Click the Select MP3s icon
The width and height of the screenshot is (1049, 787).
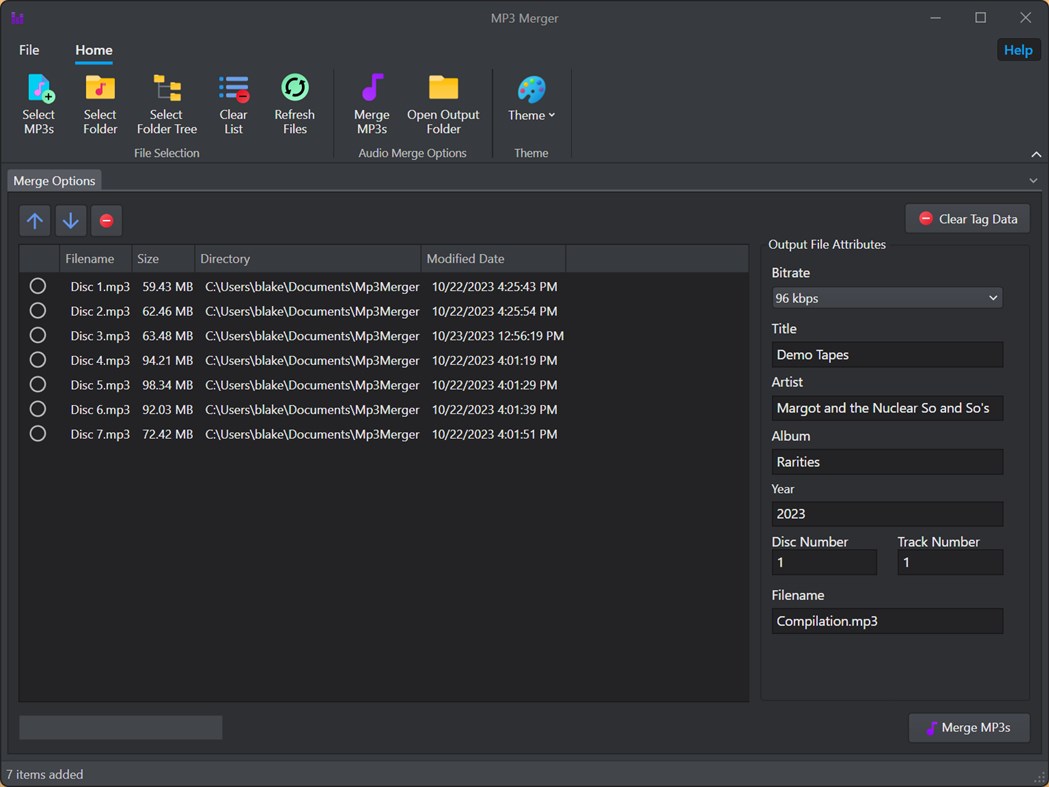pyautogui.click(x=39, y=95)
